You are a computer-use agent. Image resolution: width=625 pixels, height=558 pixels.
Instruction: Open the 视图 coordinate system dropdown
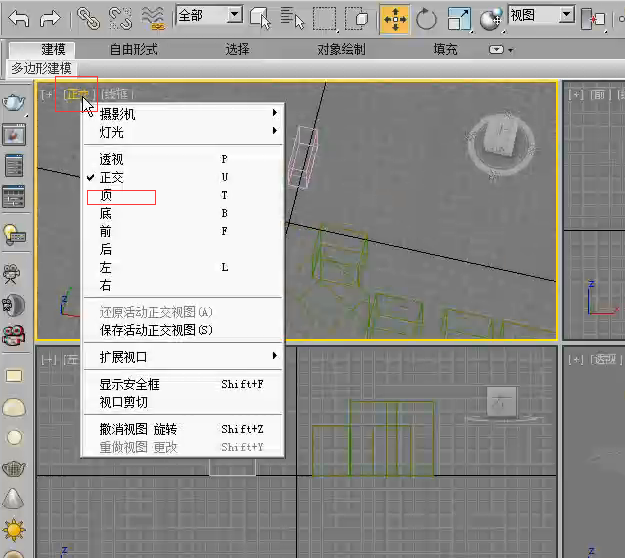coord(542,16)
